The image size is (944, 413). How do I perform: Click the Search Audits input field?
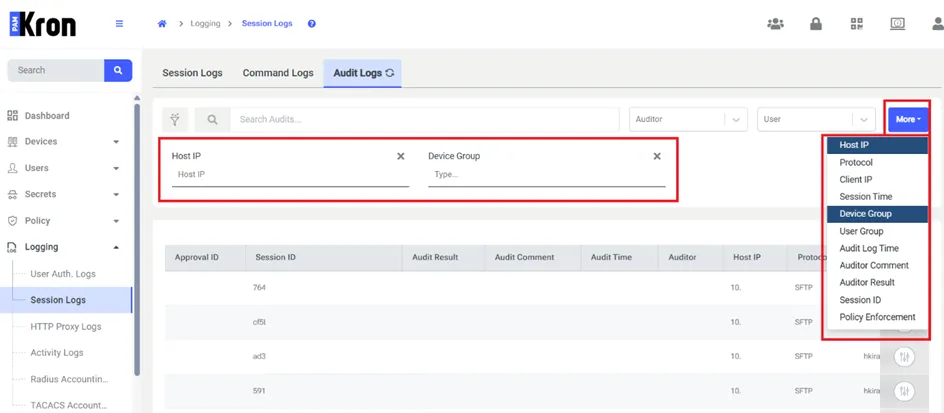424,119
